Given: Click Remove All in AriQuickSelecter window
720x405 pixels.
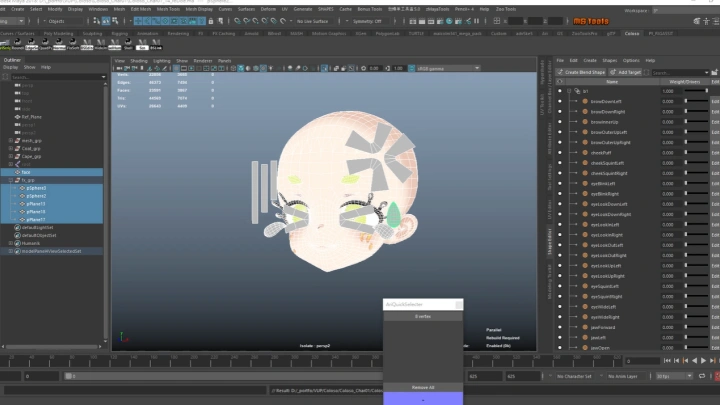Looking at the screenshot, I should 423,388.
